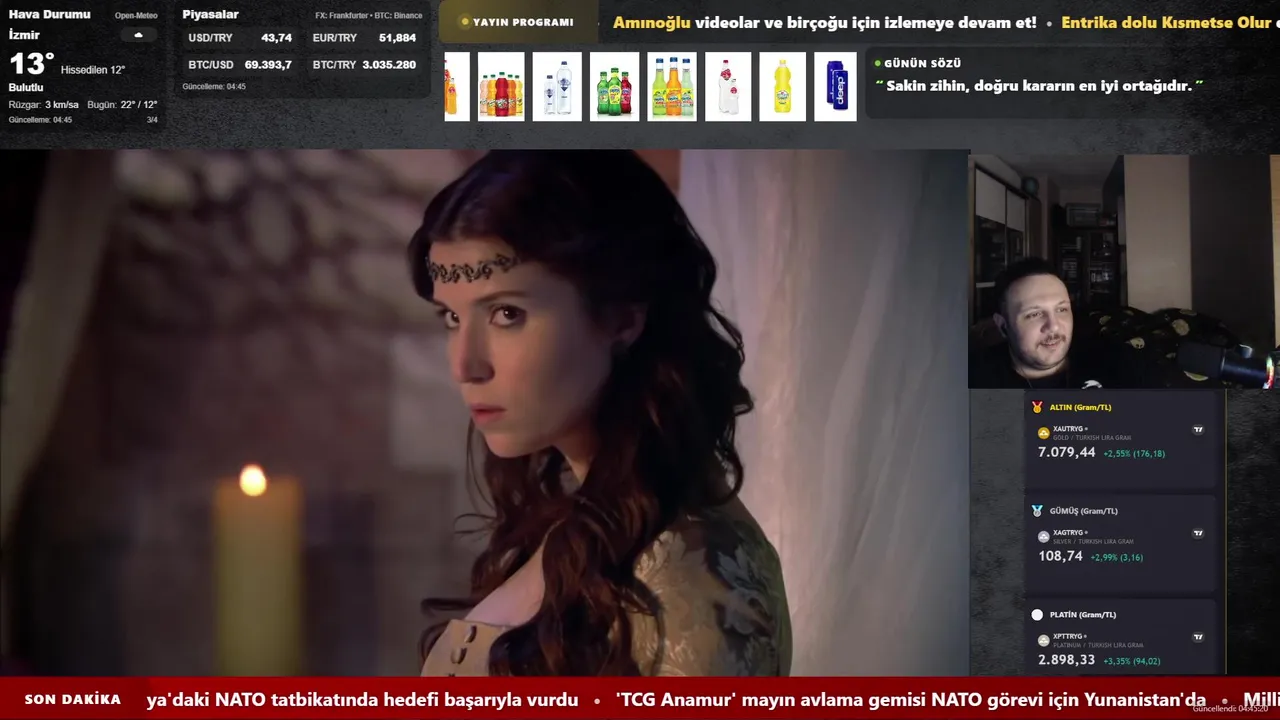Select the red-capped clear bottles thumbnail
This screenshot has width=1280, height=720.
click(x=728, y=87)
